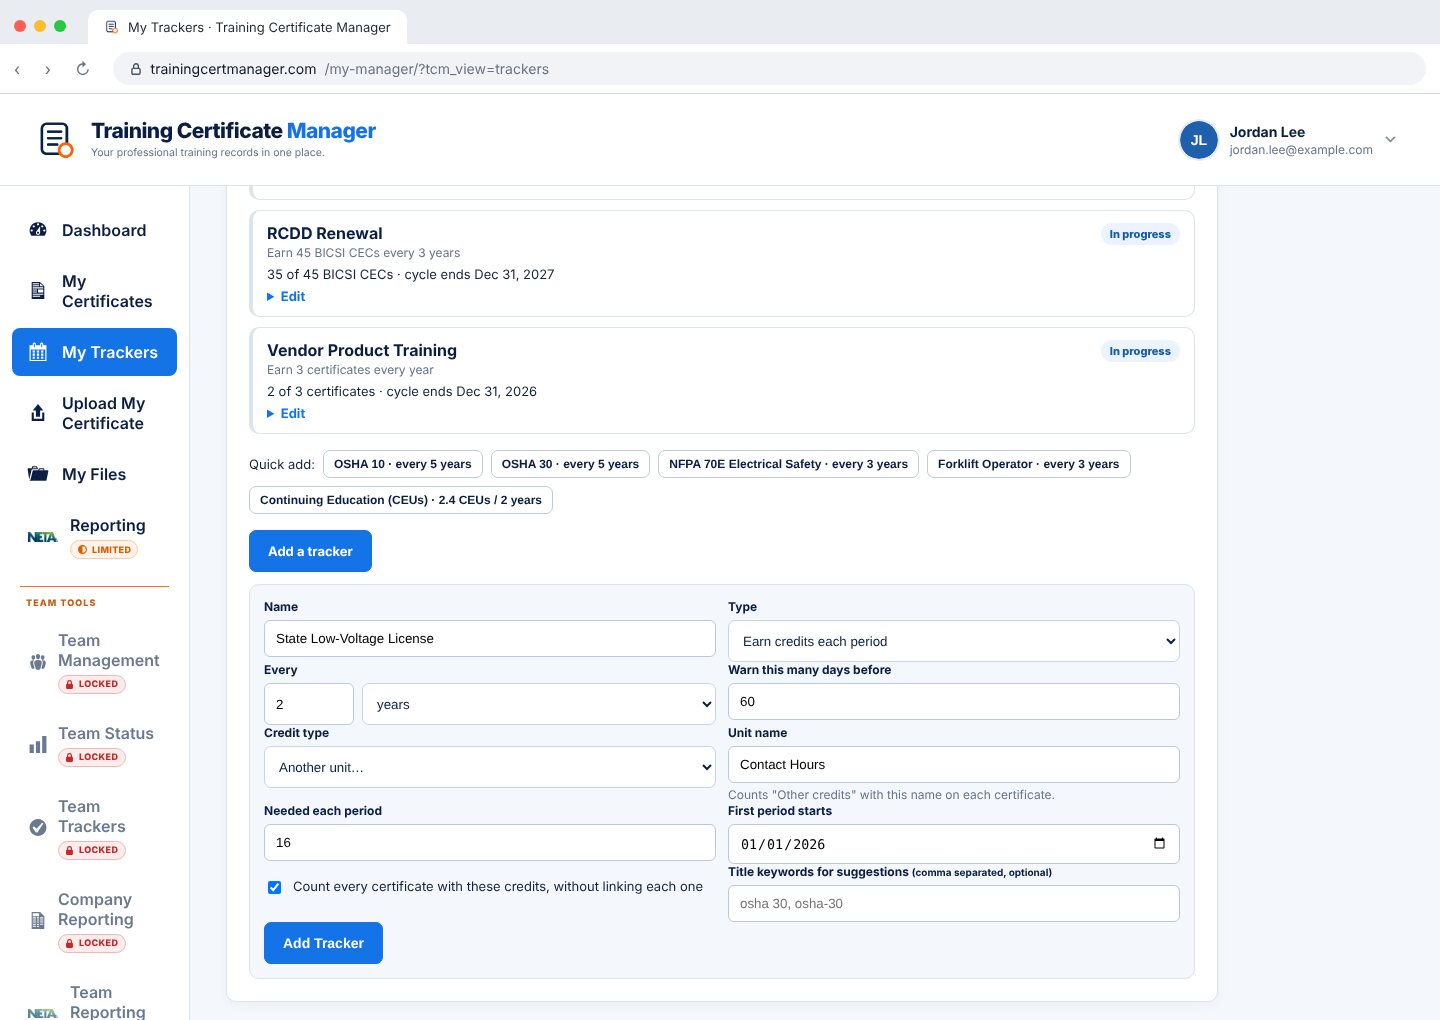
Task: Open Reporting in sidebar
Action: pos(94,536)
